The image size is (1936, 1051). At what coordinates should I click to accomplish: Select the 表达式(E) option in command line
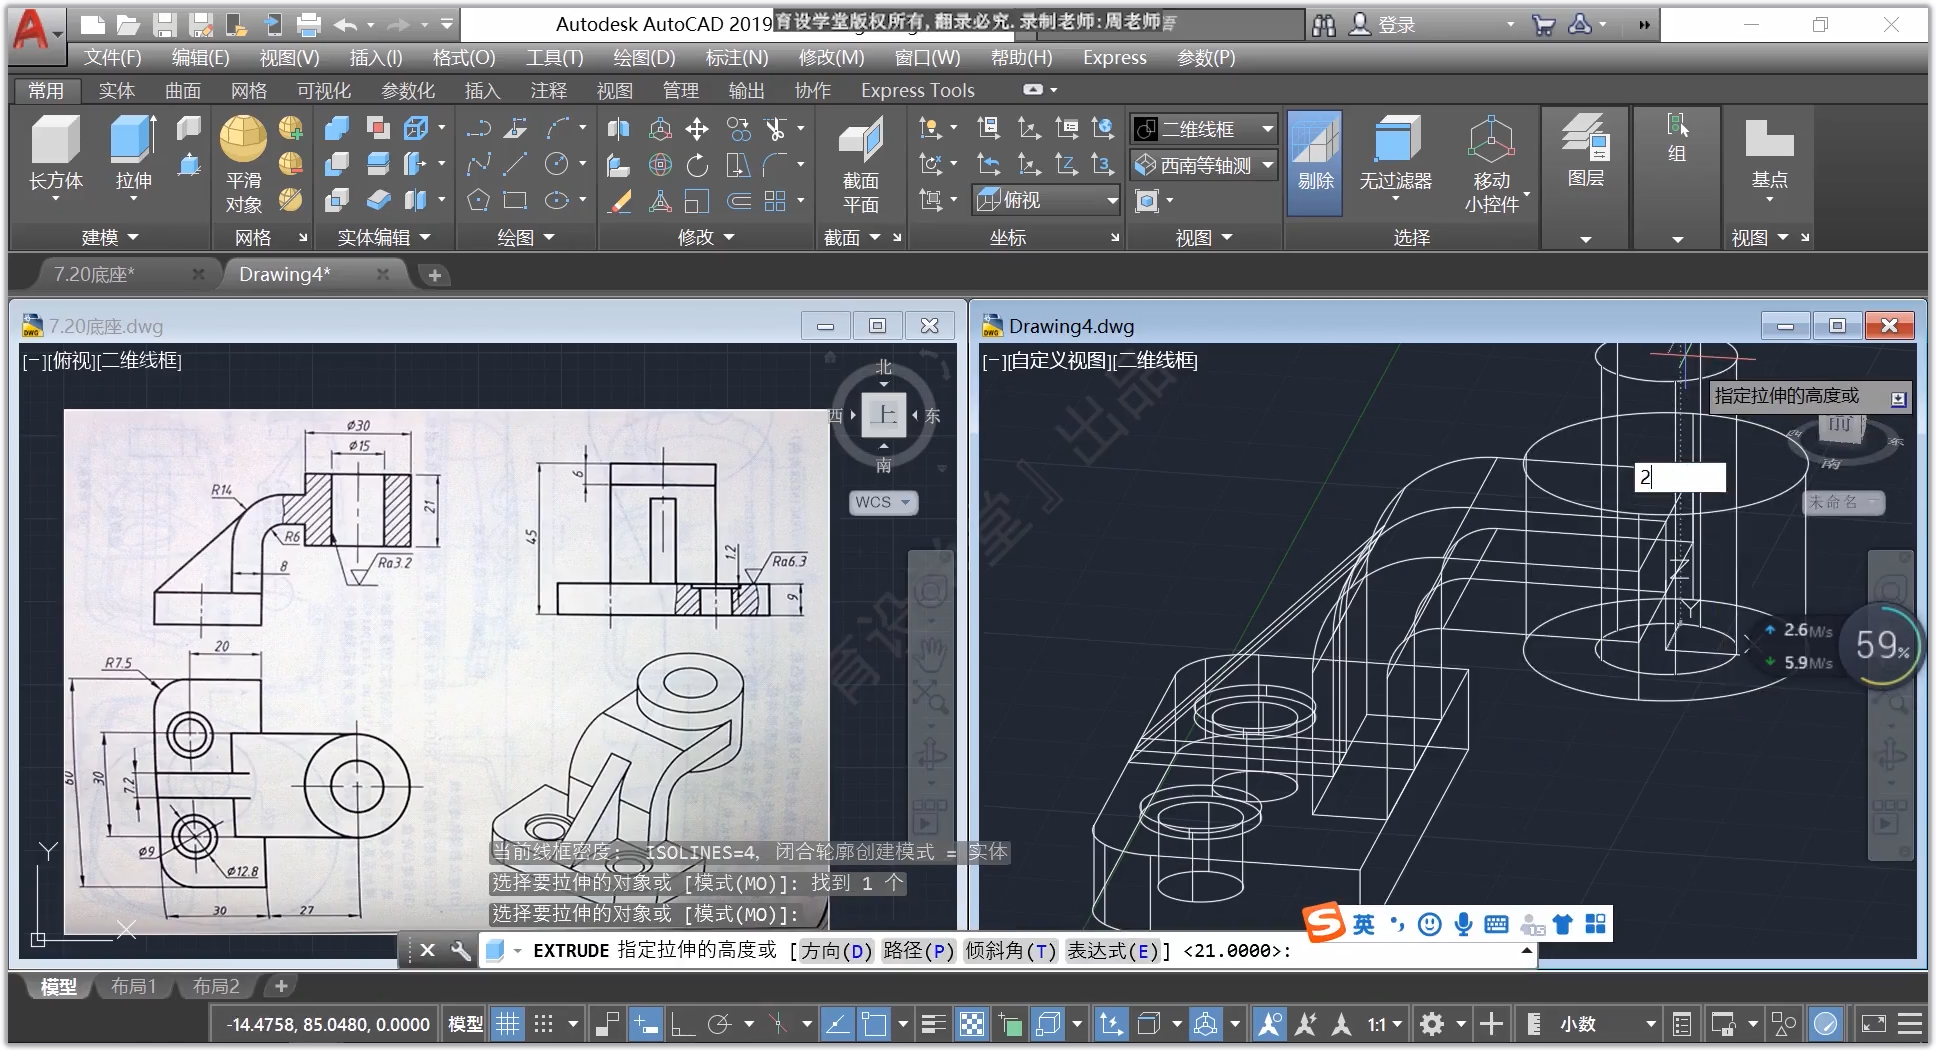point(1113,950)
